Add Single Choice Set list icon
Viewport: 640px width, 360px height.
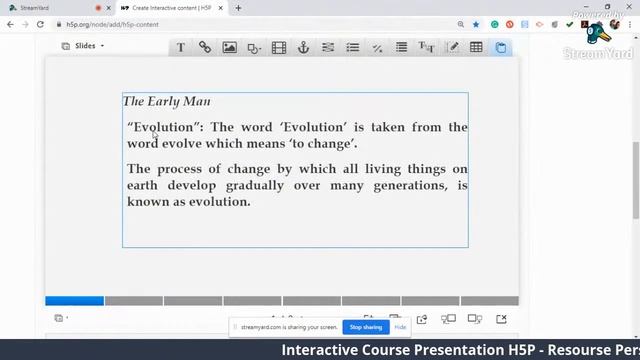click(353, 47)
